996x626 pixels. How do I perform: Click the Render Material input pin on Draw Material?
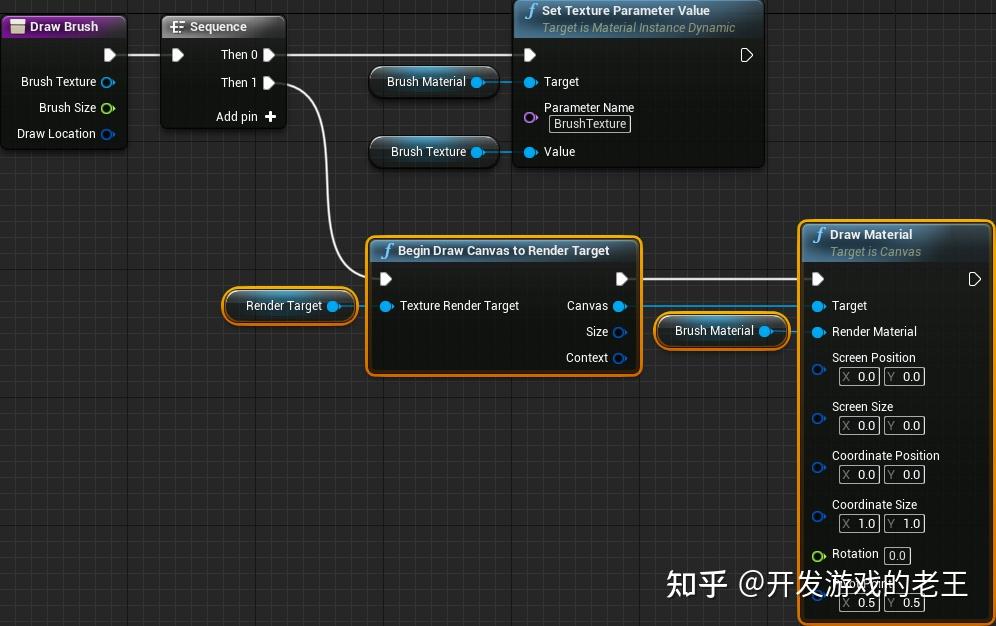click(819, 332)
